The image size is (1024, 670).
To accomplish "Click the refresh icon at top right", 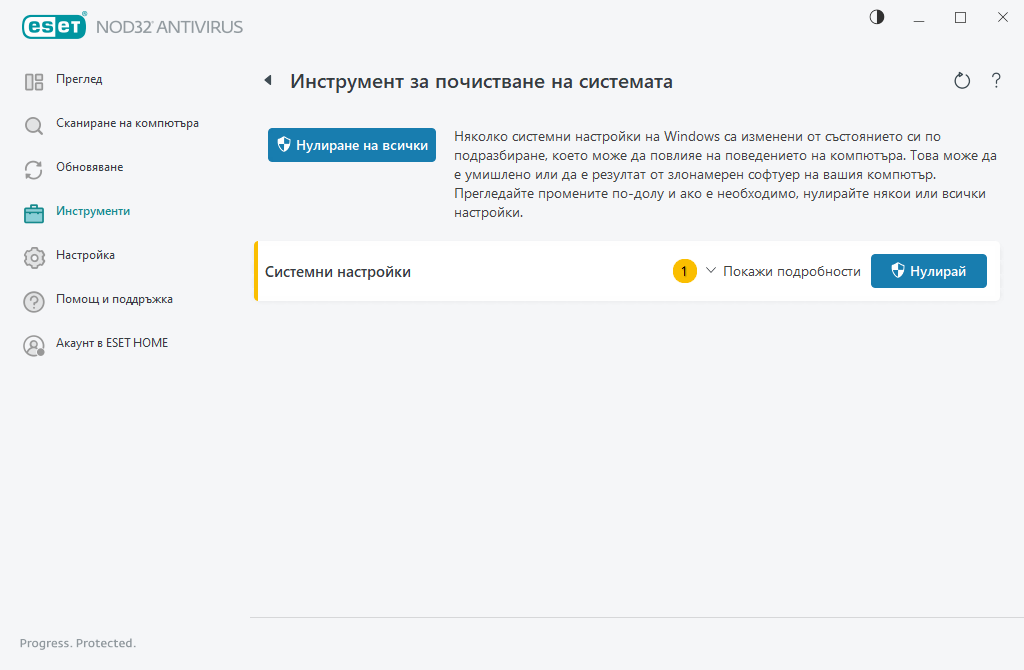I will point(961,80).
